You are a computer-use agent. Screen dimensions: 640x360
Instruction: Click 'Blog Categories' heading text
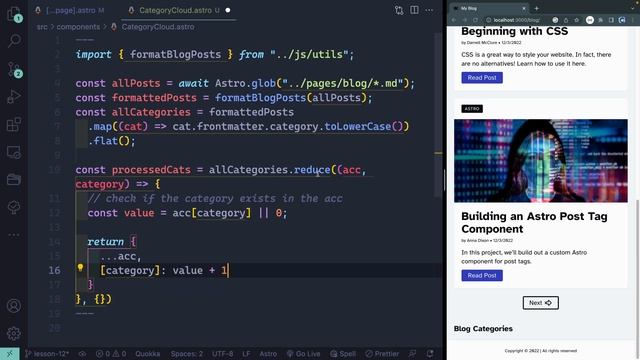(483, 329)
